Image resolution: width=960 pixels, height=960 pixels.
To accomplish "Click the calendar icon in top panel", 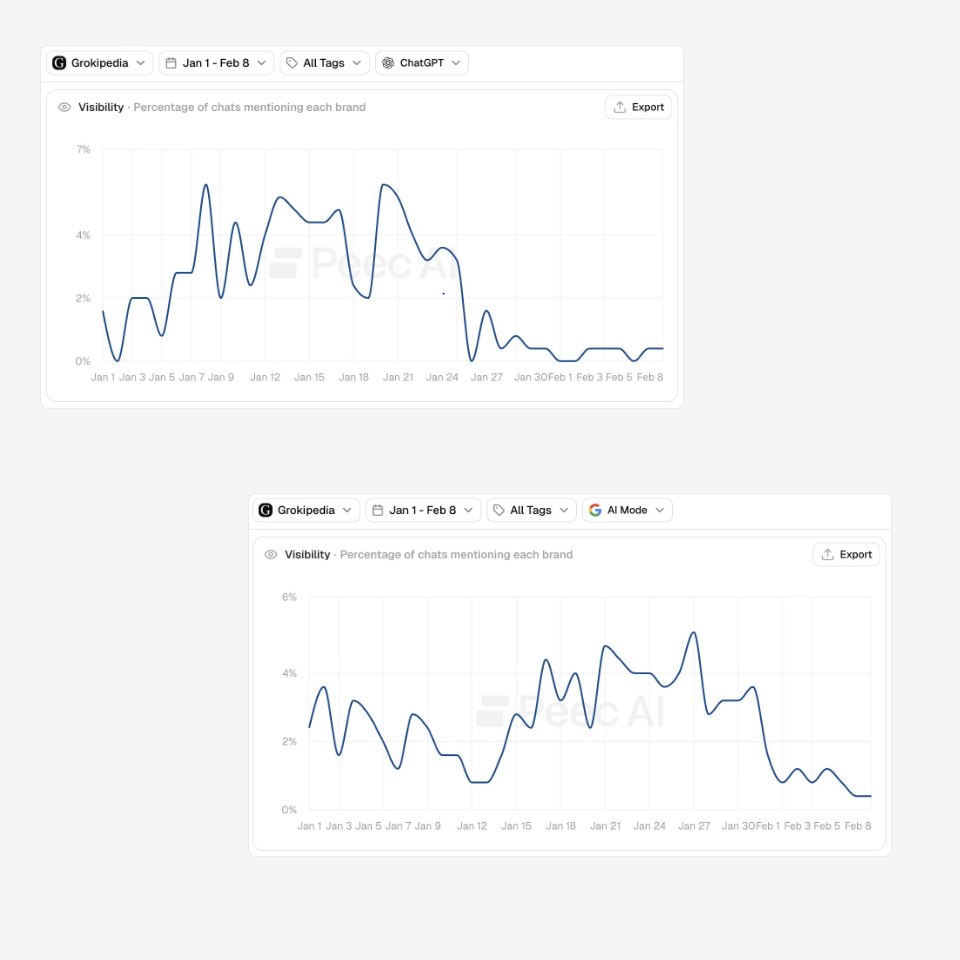I will pos(171,63).
